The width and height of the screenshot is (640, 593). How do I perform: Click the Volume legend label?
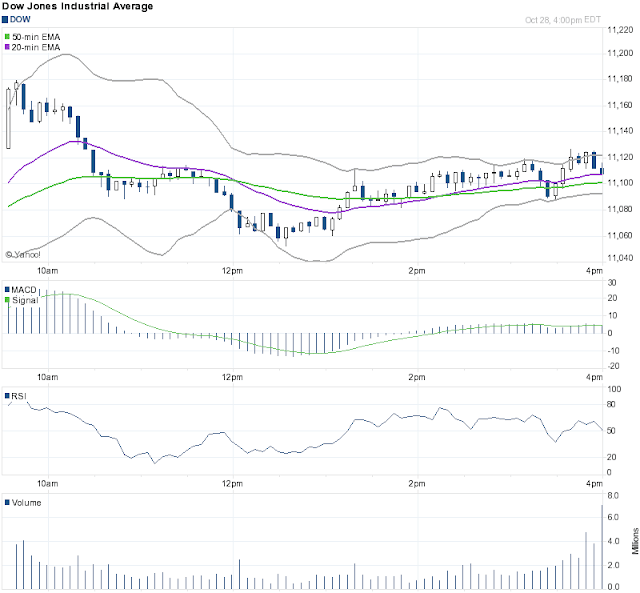[x=27, y=502]
